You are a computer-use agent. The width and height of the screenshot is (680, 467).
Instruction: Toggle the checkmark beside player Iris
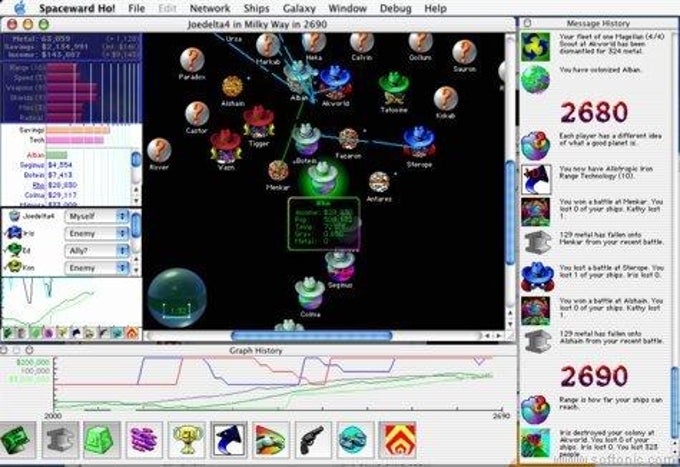pos(6,234)
